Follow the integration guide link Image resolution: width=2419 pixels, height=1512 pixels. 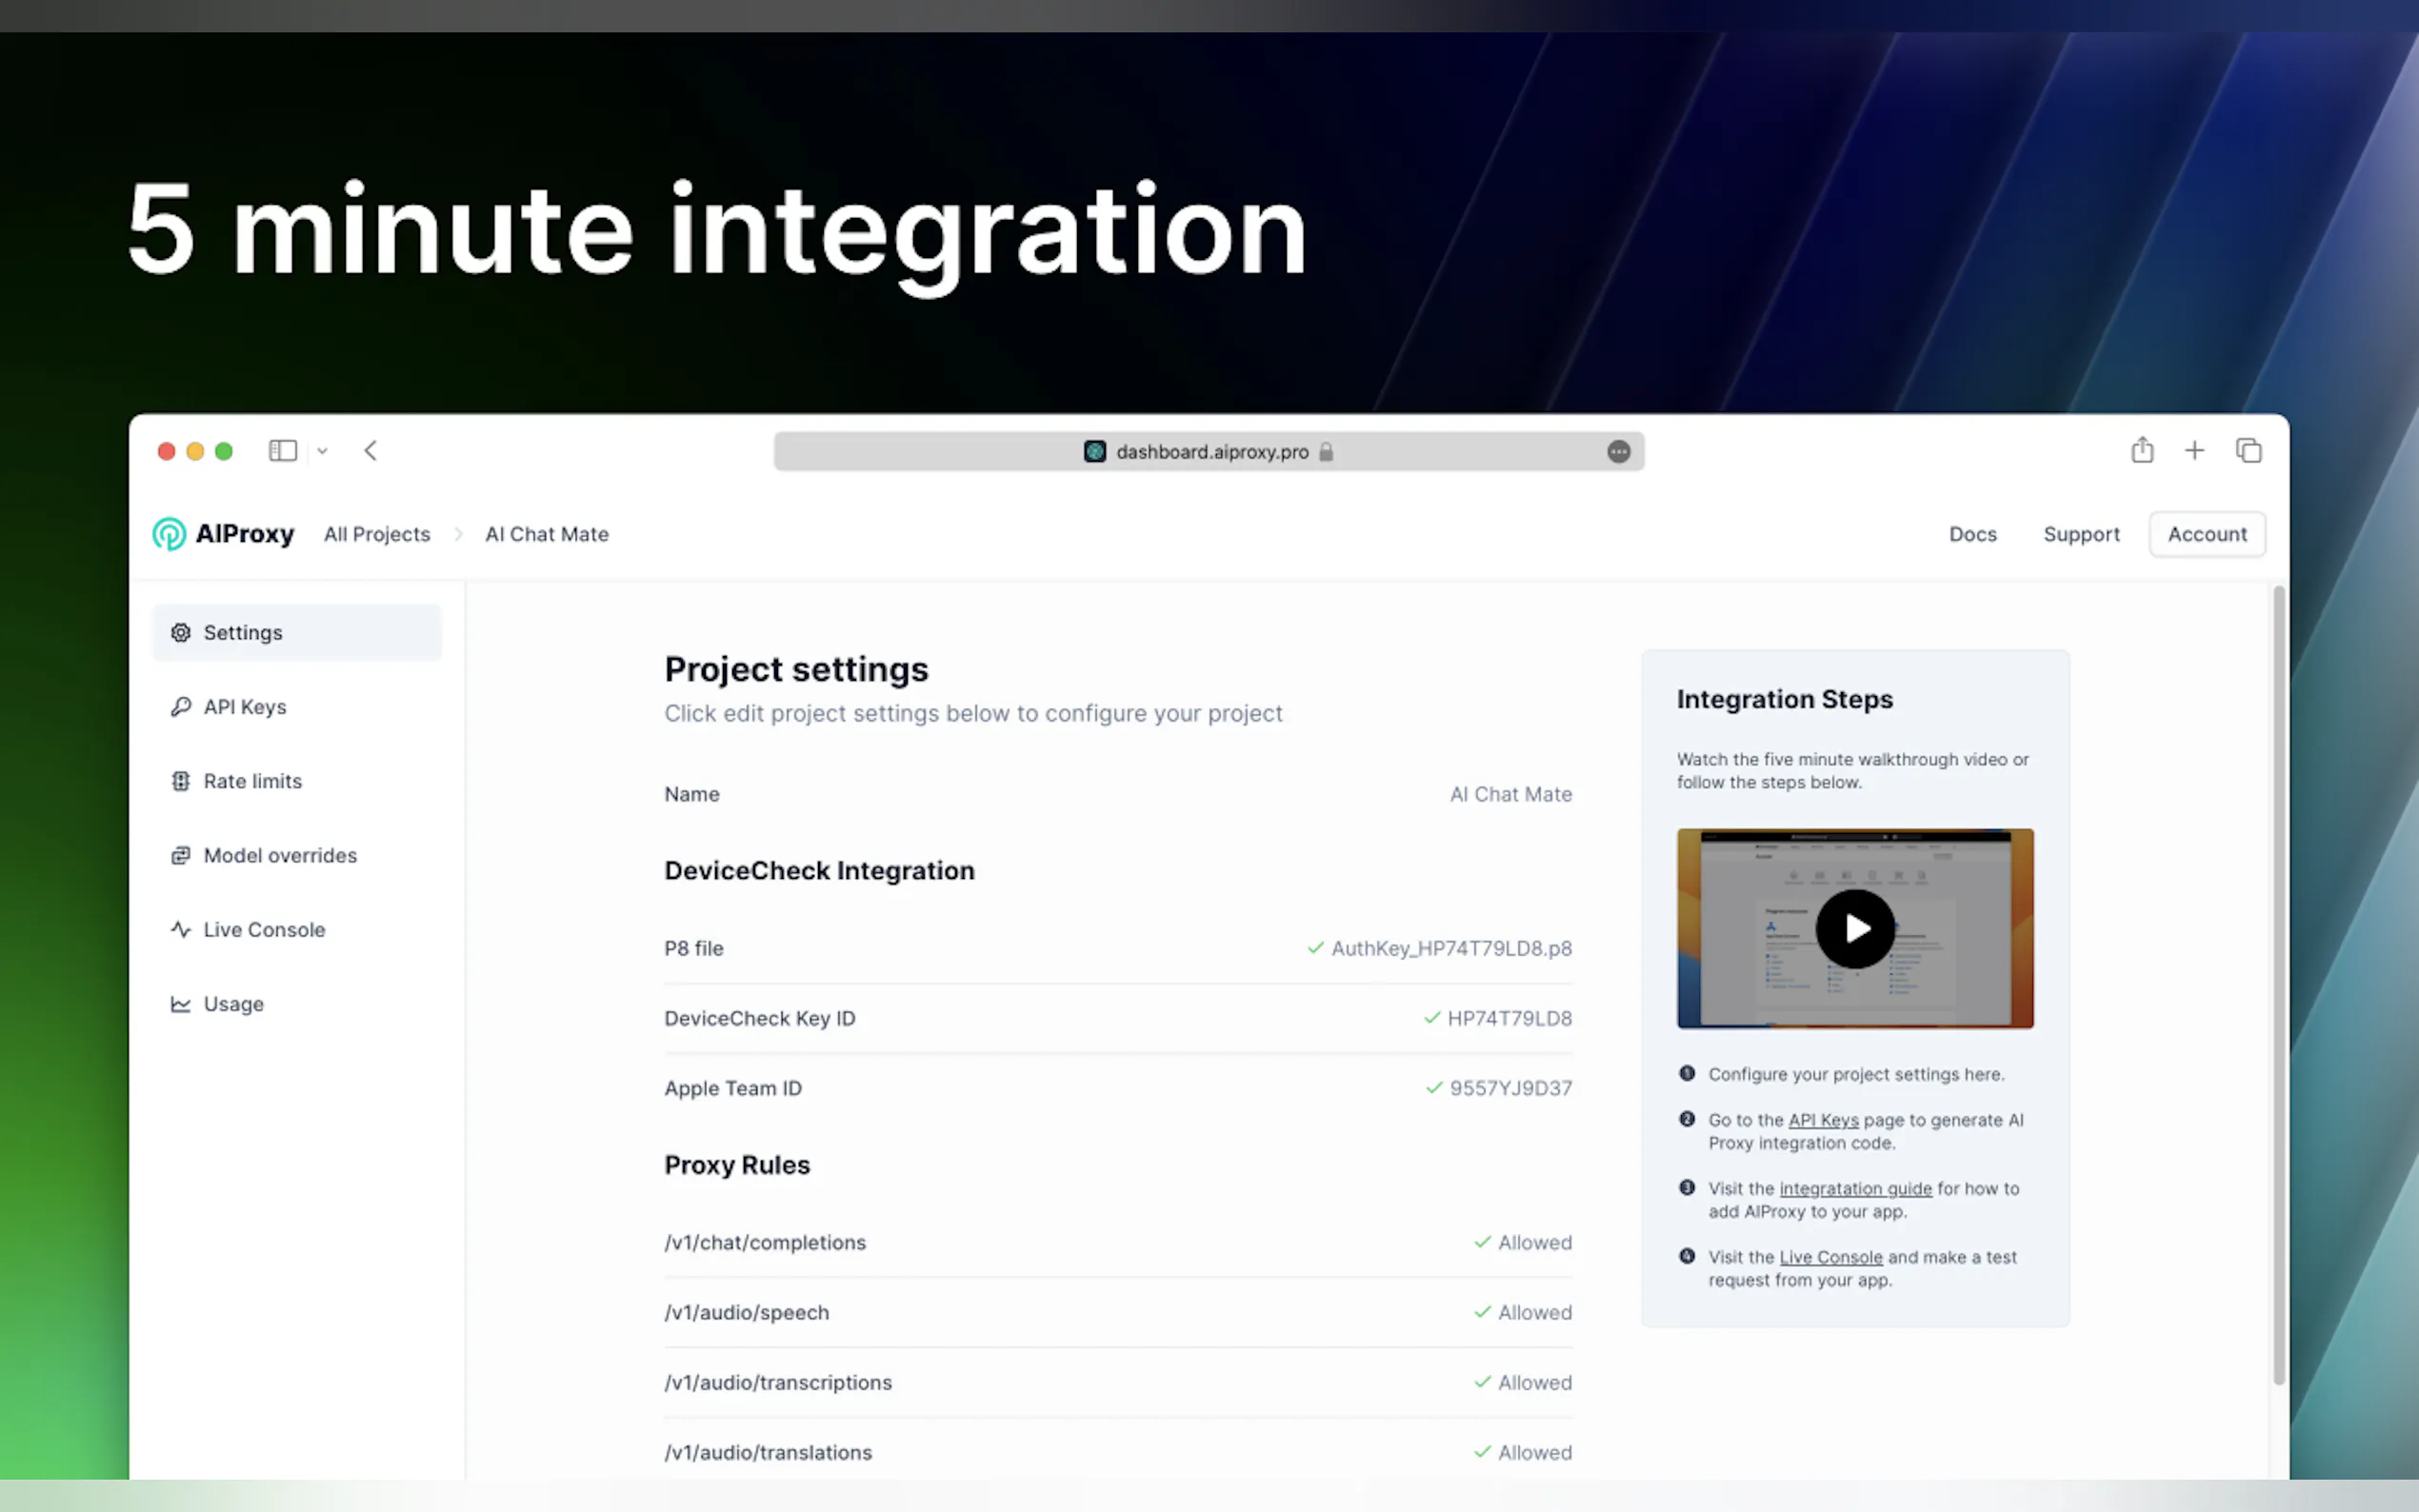click(x=1855, y=1188)
